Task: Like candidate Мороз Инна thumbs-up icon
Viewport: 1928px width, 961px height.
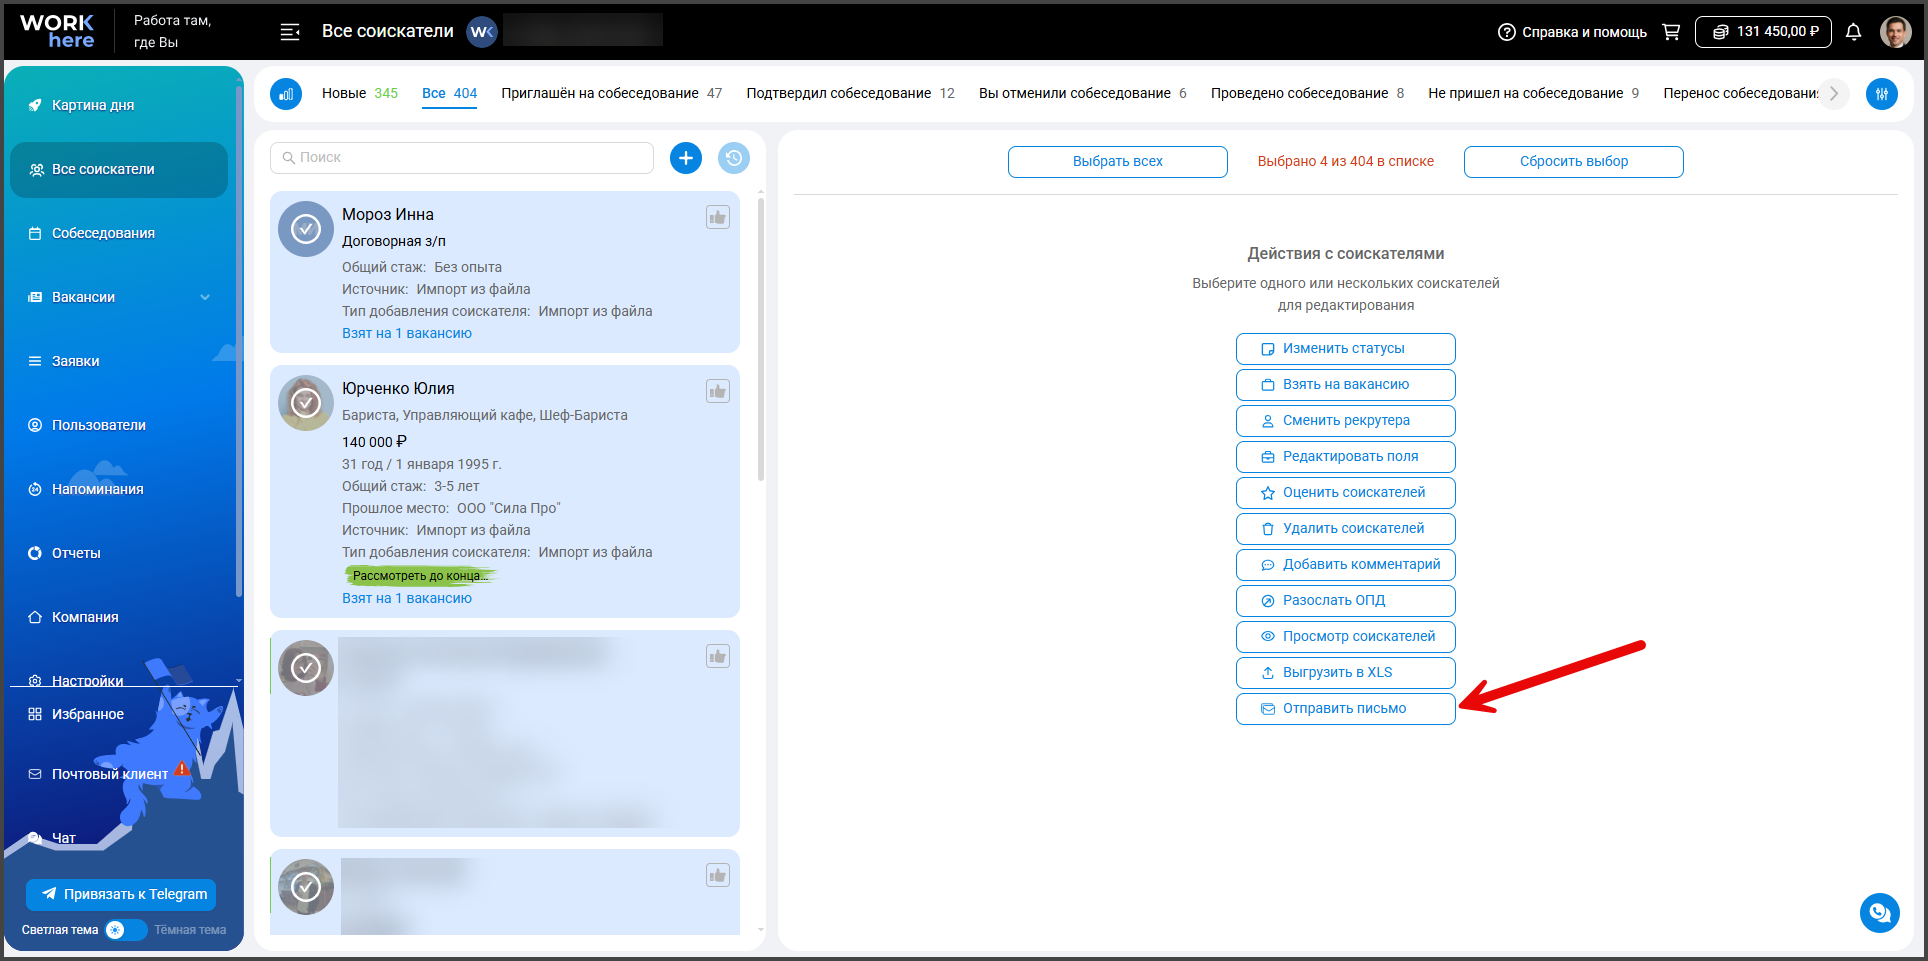Action: click(x=718, y=217)
